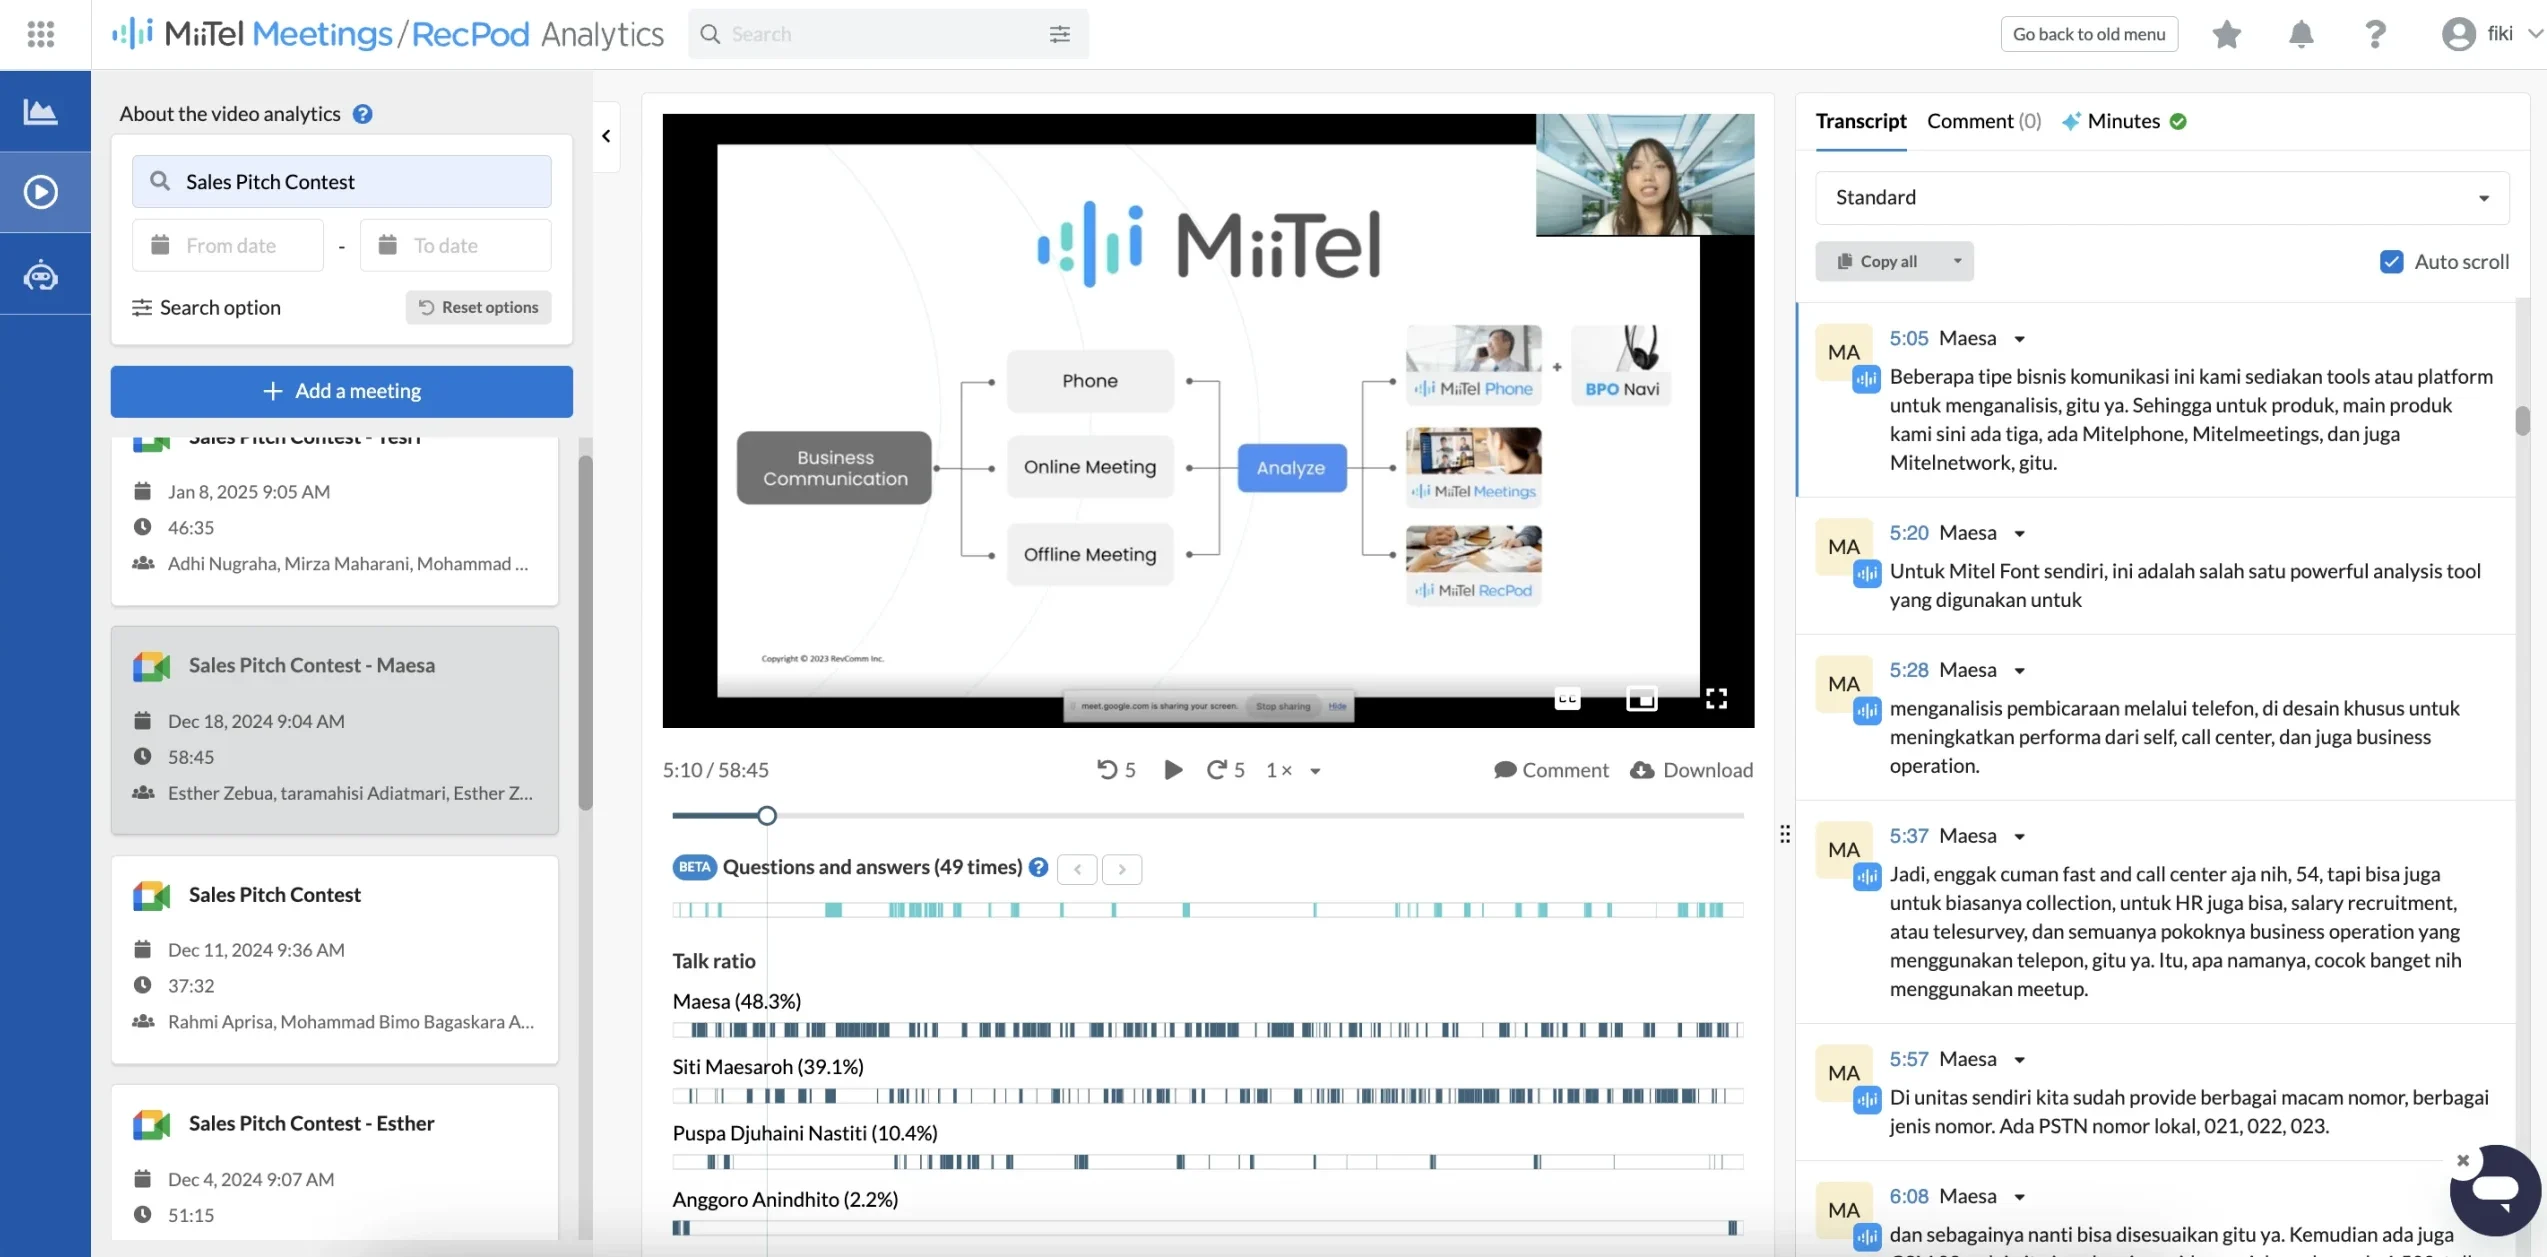
Task: Toggle closed captions on the video
Action: click(1566, 698)
